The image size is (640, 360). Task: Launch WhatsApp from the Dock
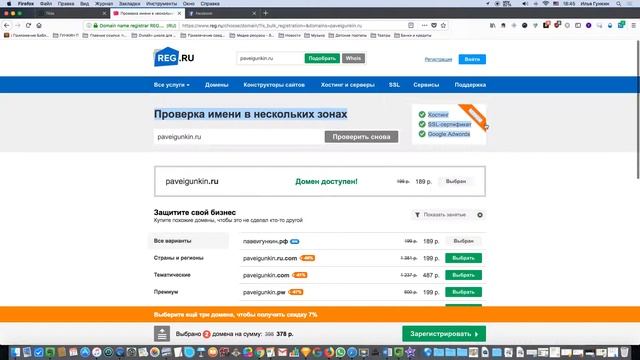click(340, 352)
